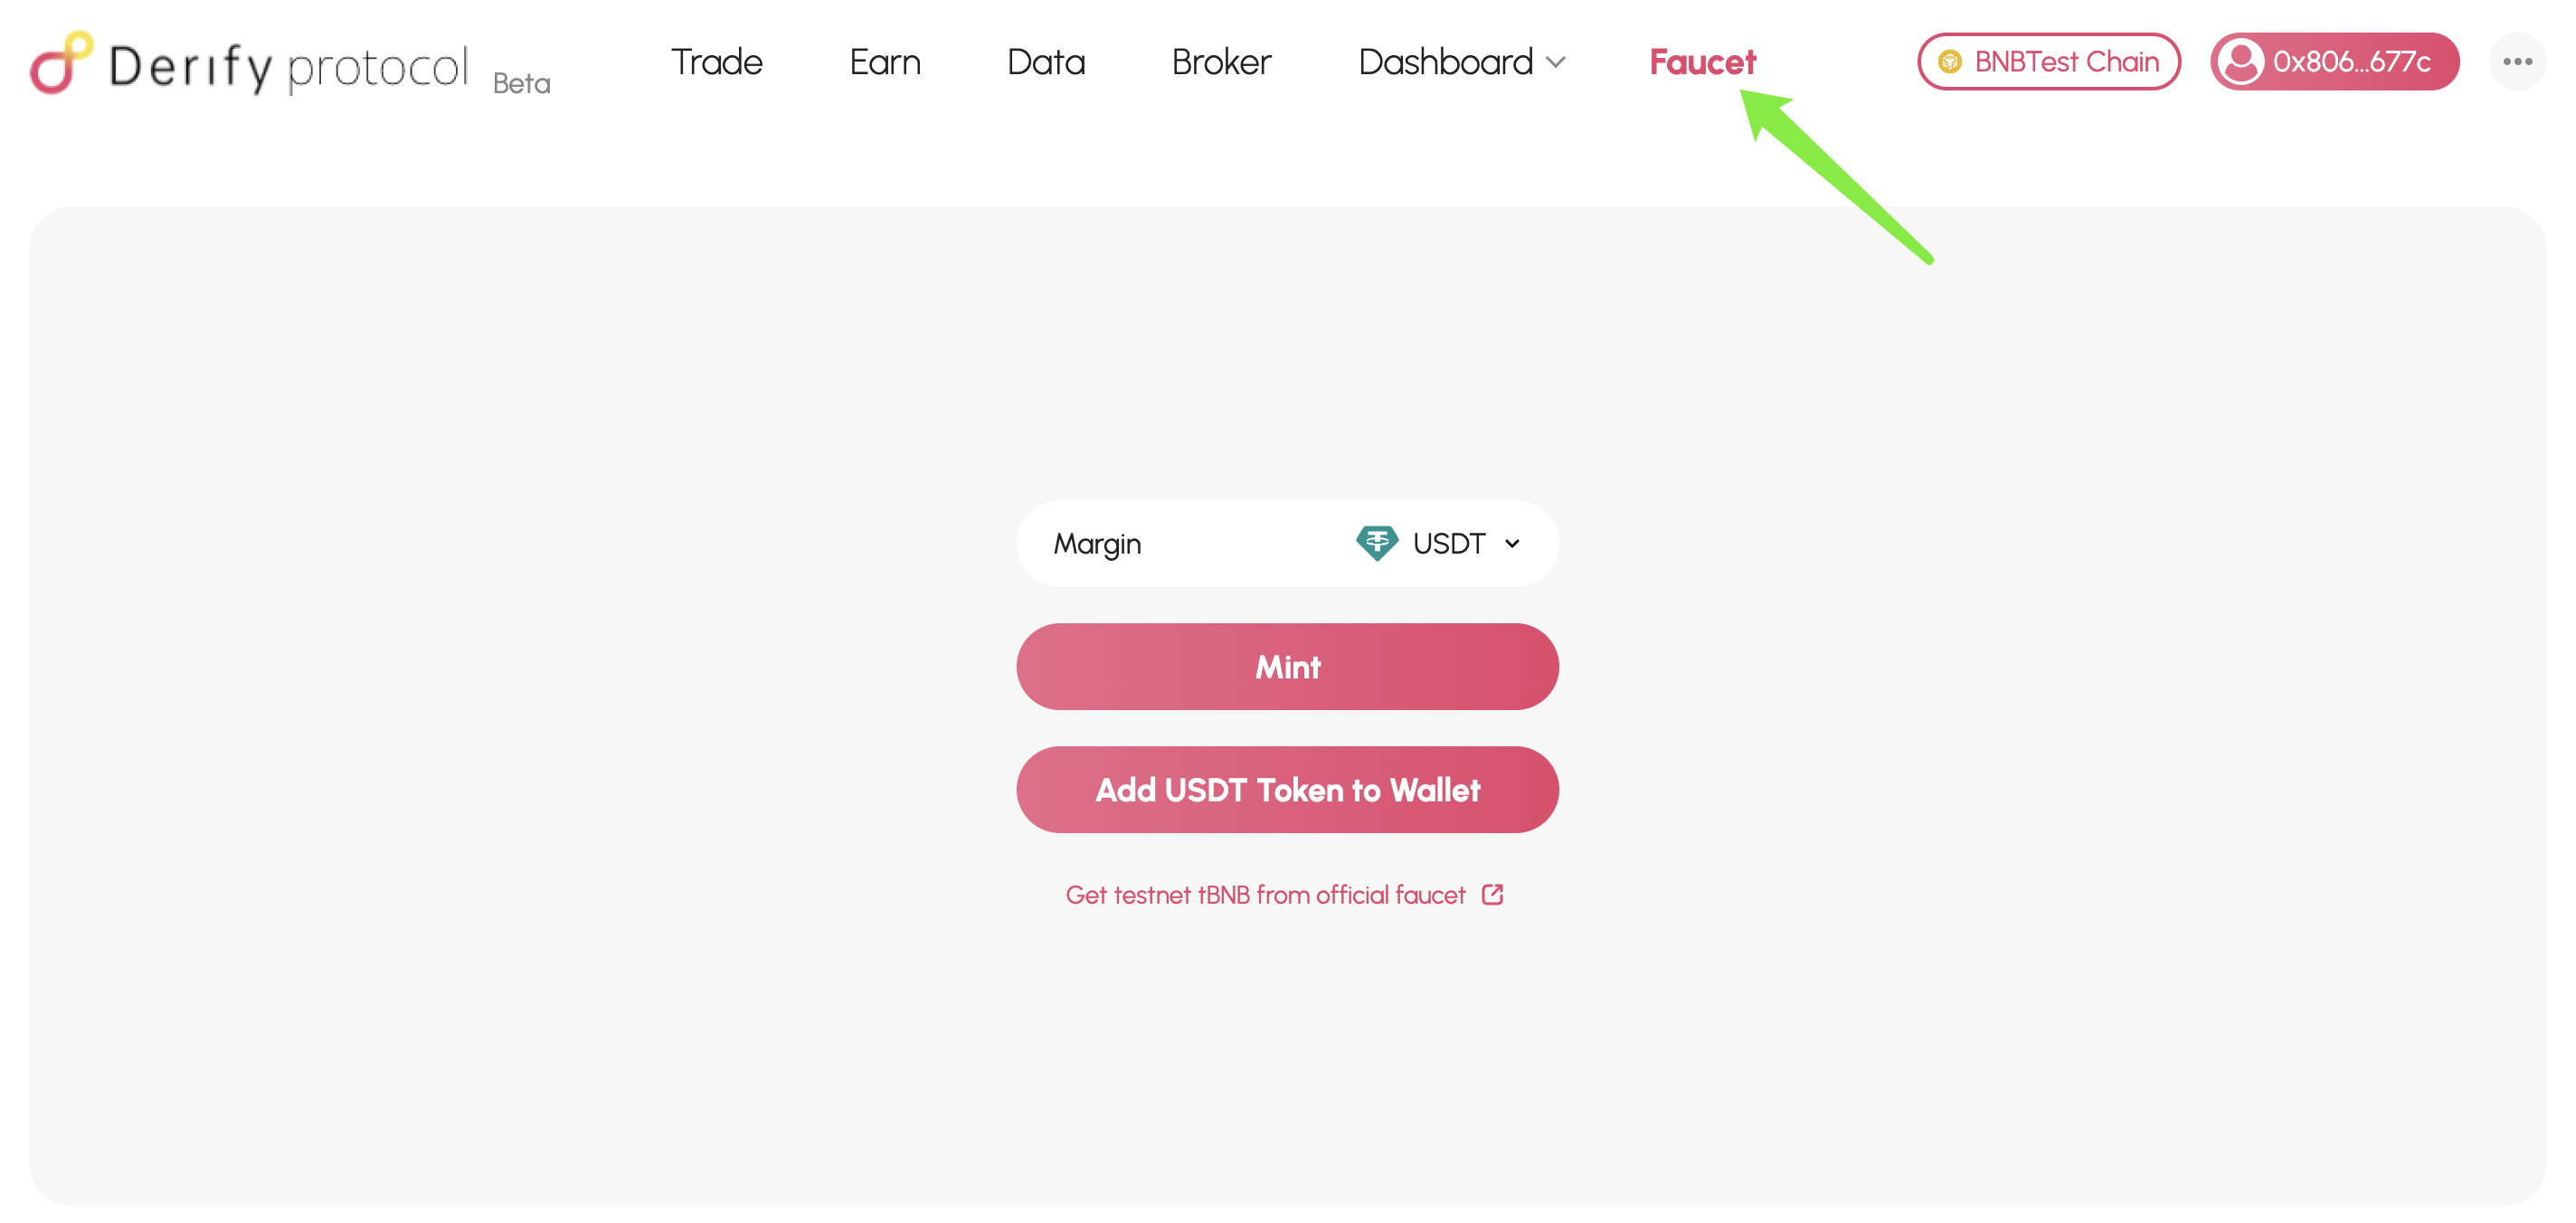Navigate to the Data section

1045,62
